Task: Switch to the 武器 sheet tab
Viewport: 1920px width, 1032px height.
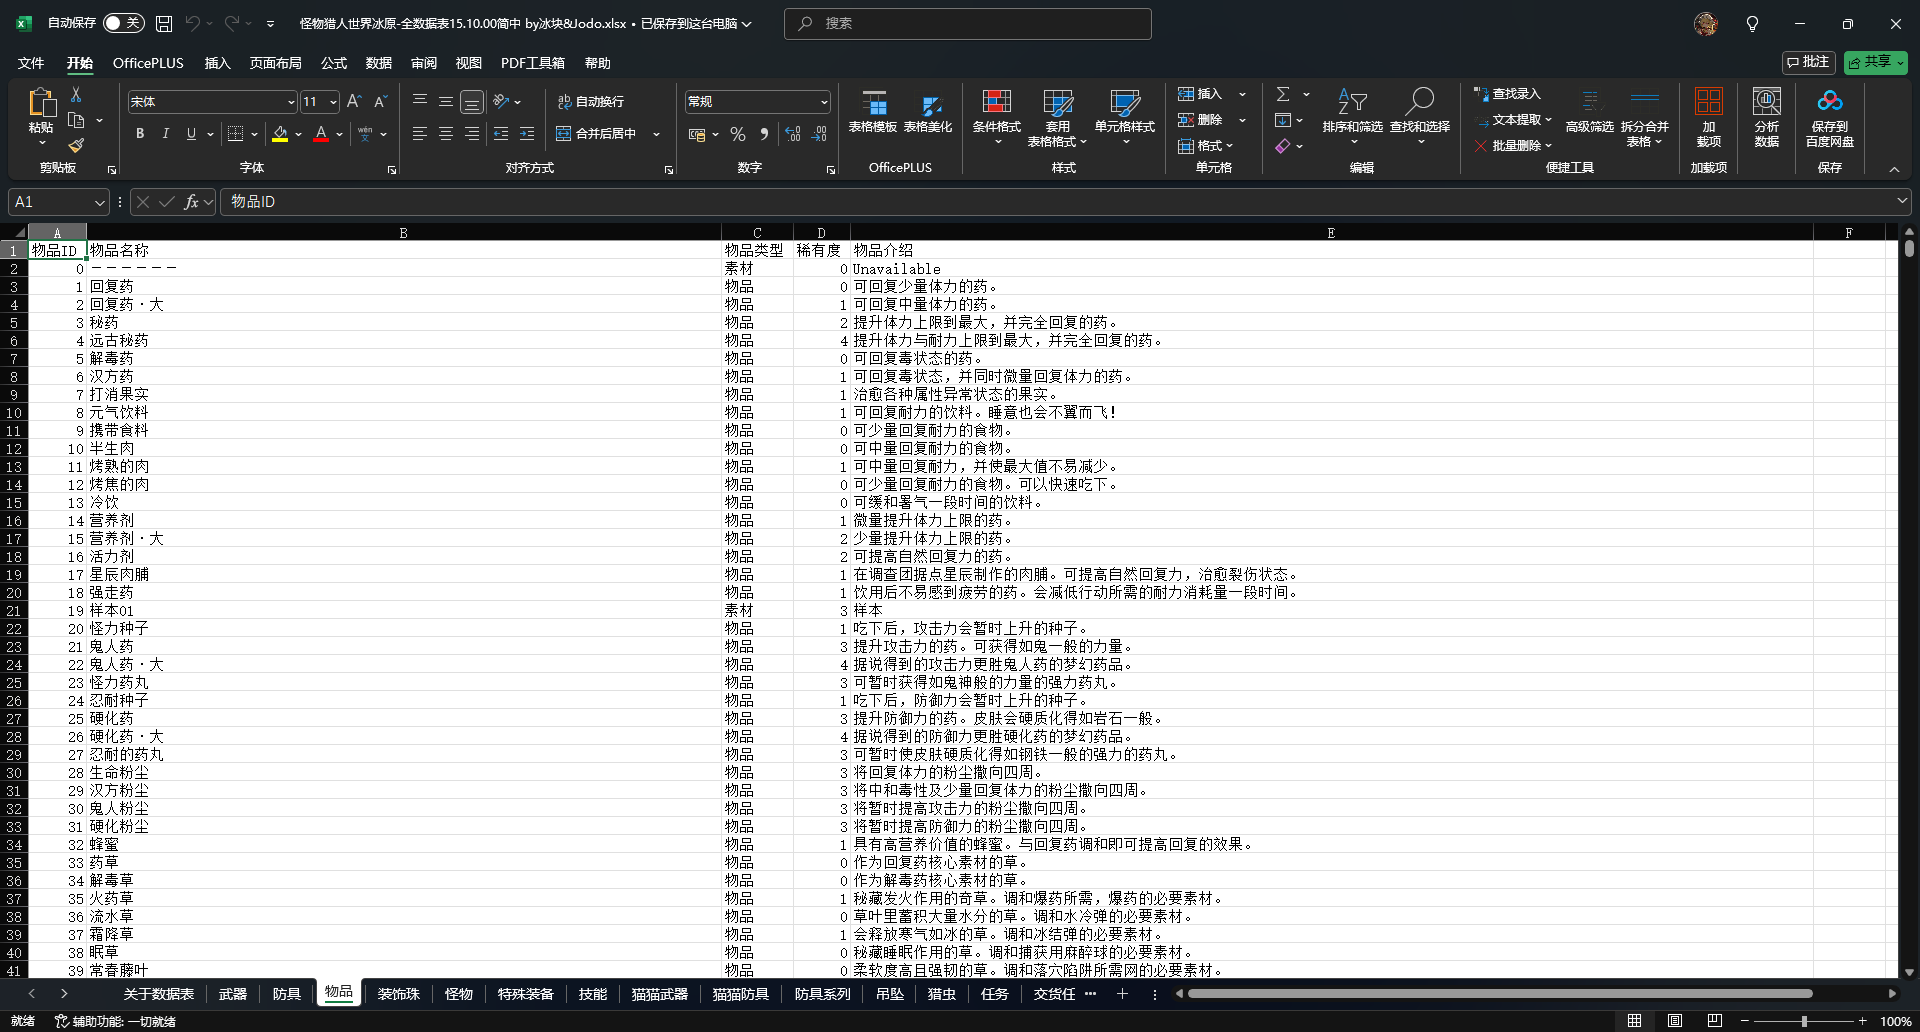Action: click(233, 994)
